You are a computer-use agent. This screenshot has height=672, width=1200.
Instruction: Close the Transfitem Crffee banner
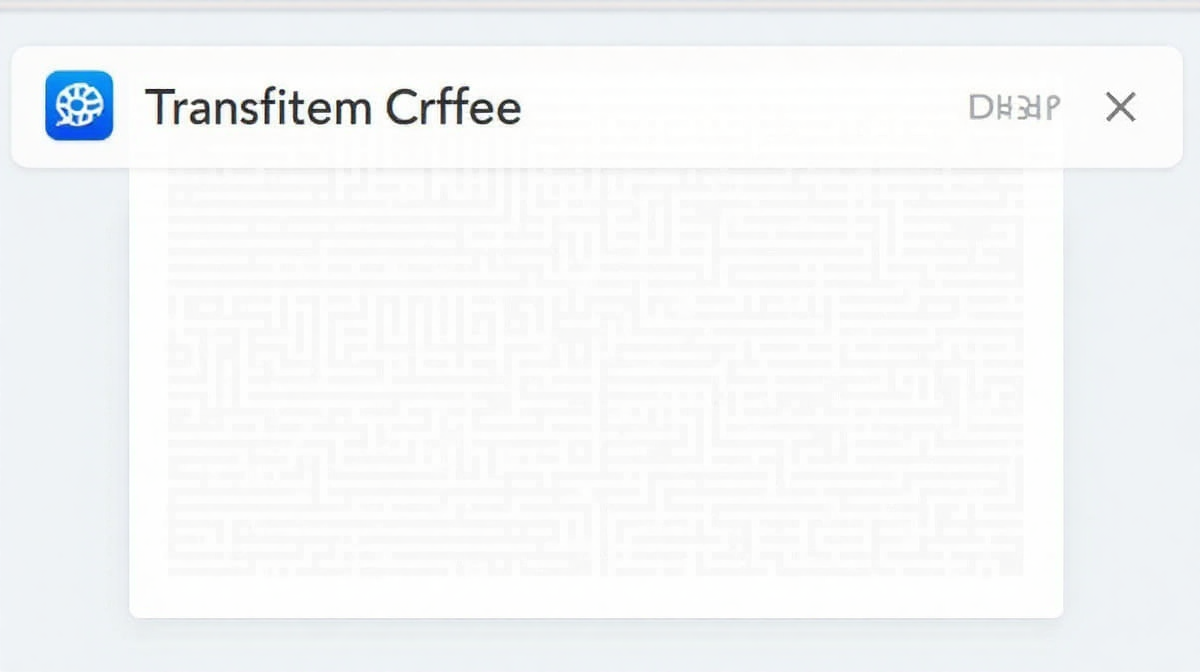pos(1120,107)
